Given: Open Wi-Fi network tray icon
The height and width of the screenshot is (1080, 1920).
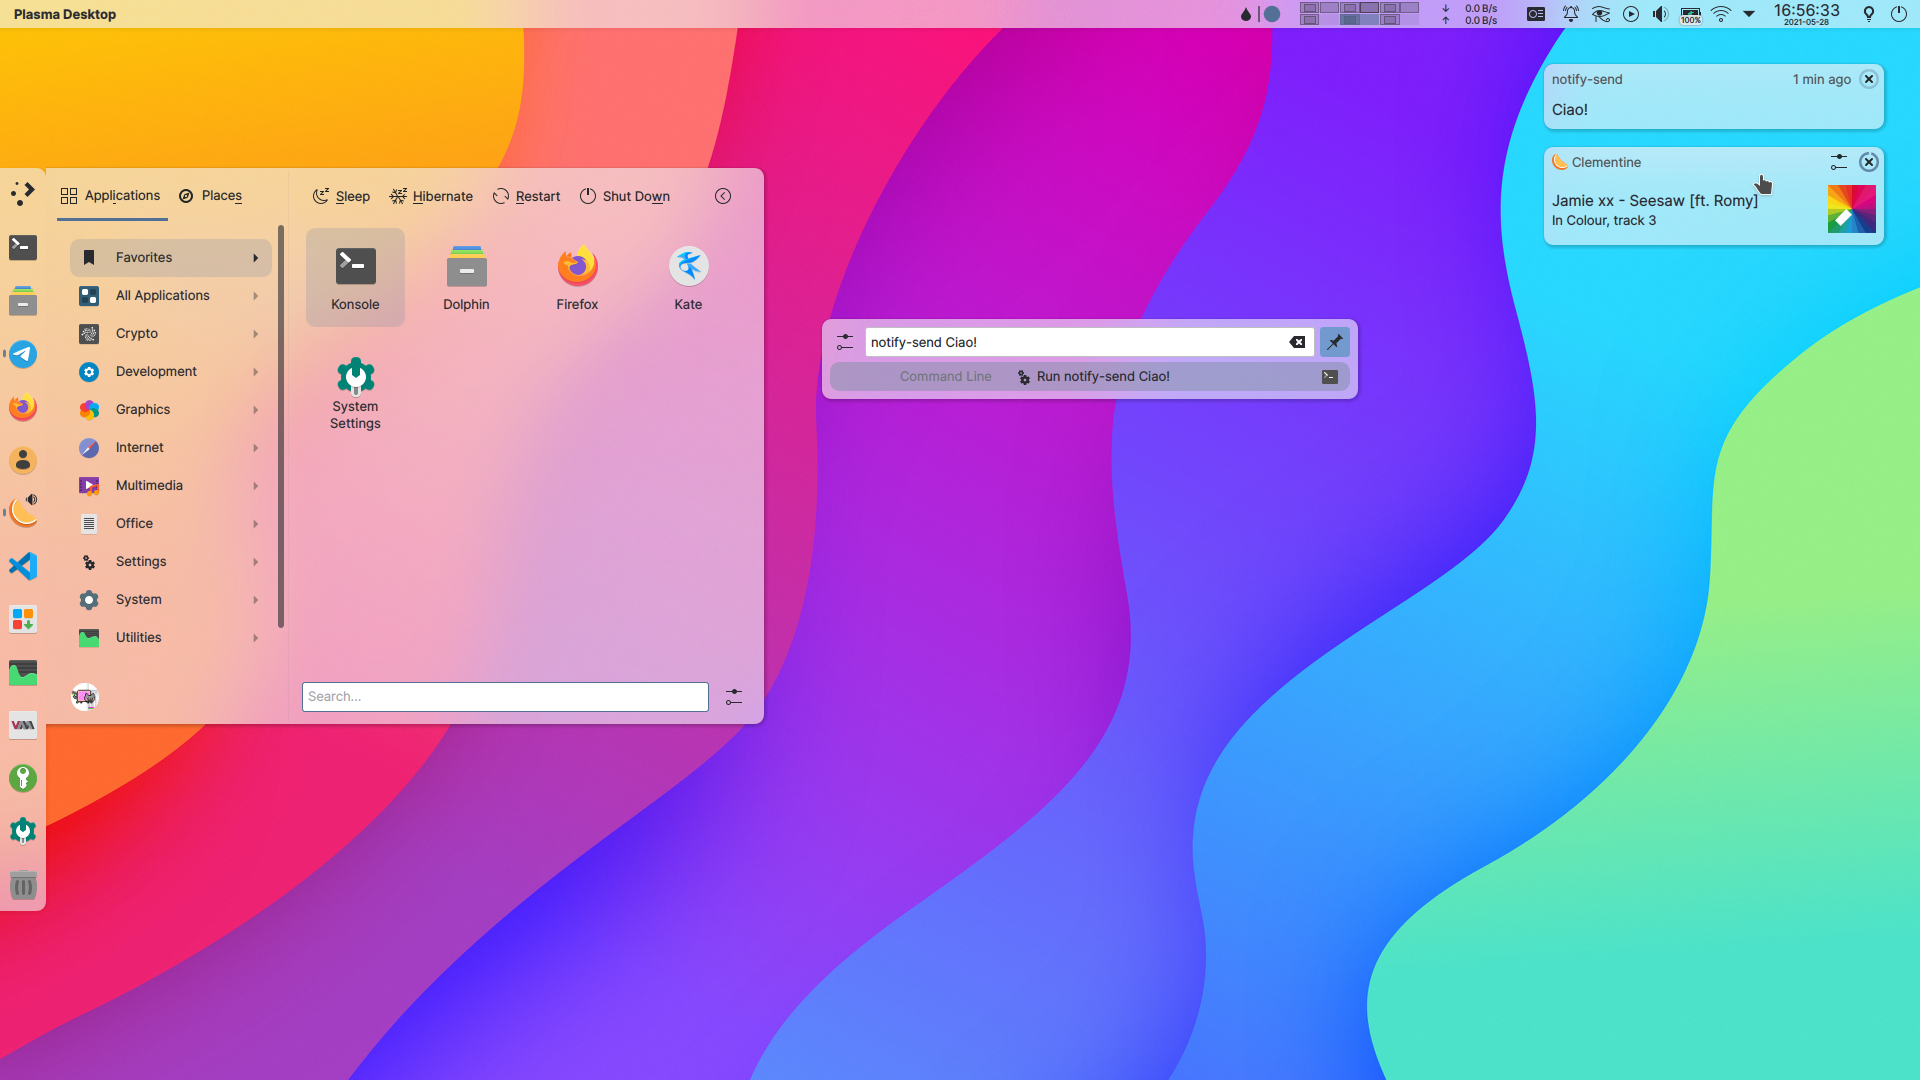Looking at the screenshot, I should pos(1721,14).
